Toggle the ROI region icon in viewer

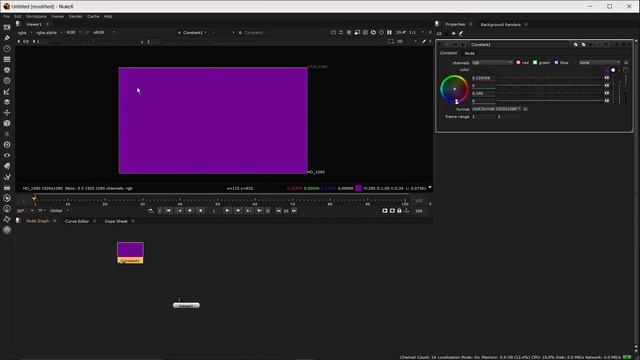391,42
